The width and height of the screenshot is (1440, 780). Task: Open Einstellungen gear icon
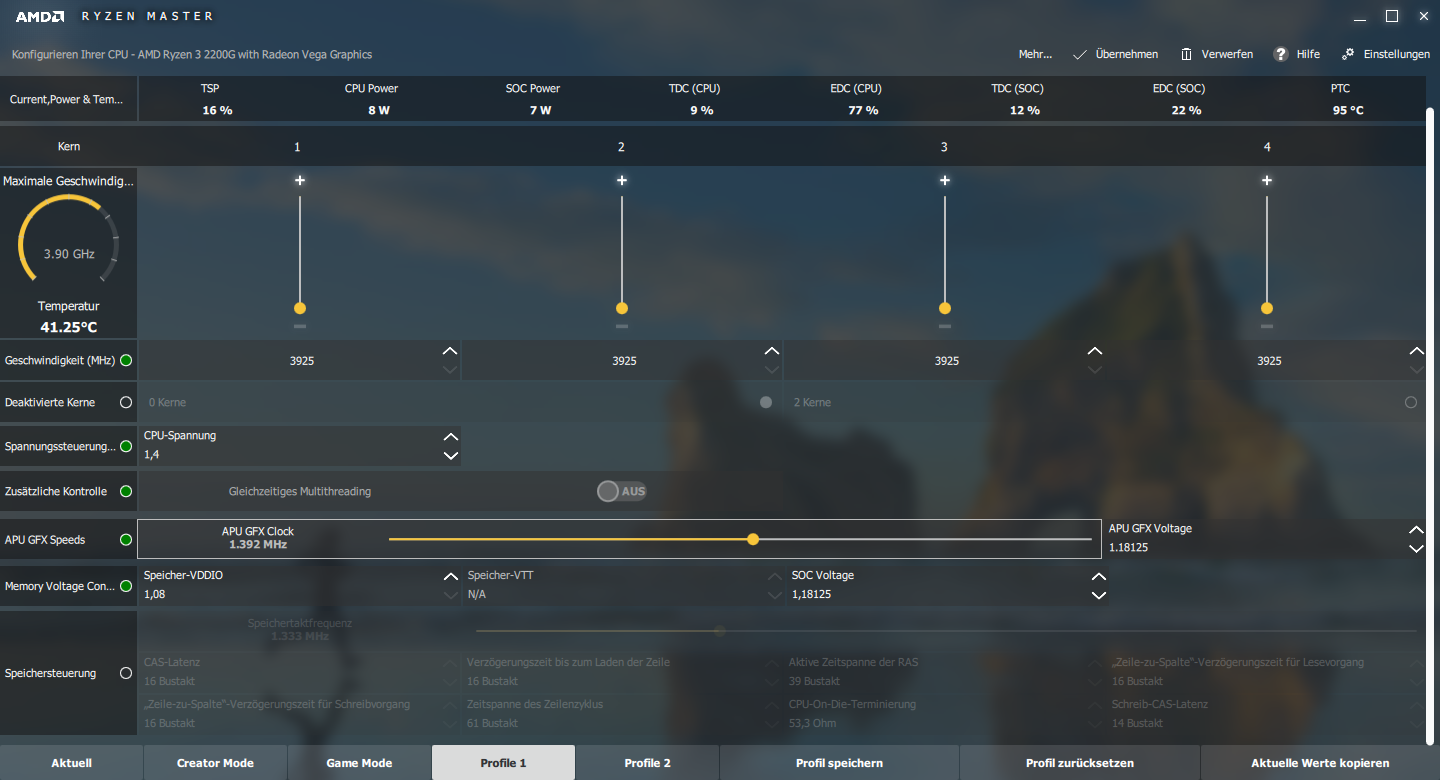point(1348,54)
